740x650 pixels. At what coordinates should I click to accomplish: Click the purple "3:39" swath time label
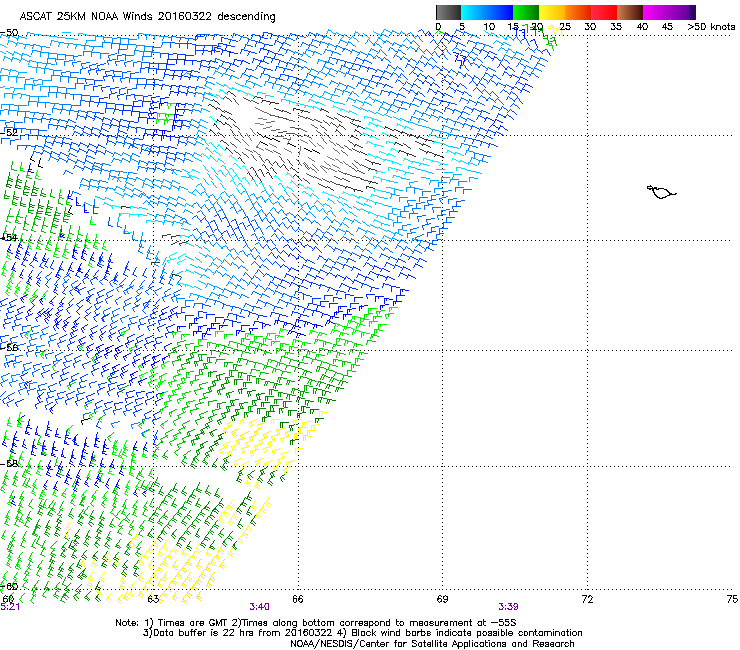point(508,607)
